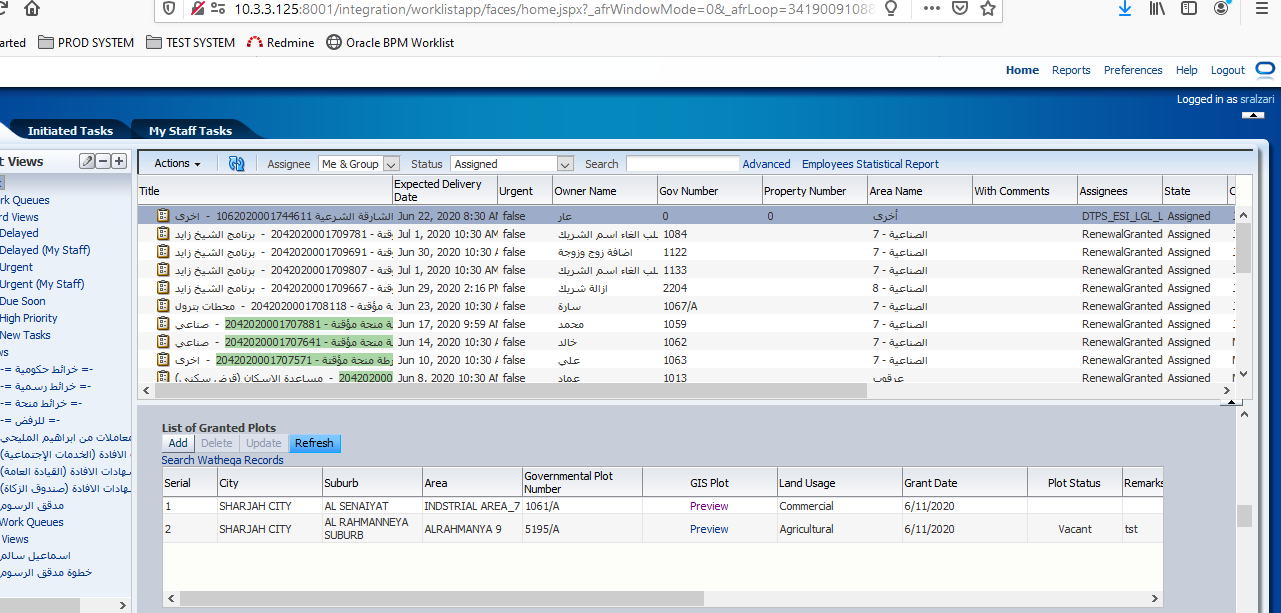
Task: Select the Due Soon view
Action: coord(23,301)
